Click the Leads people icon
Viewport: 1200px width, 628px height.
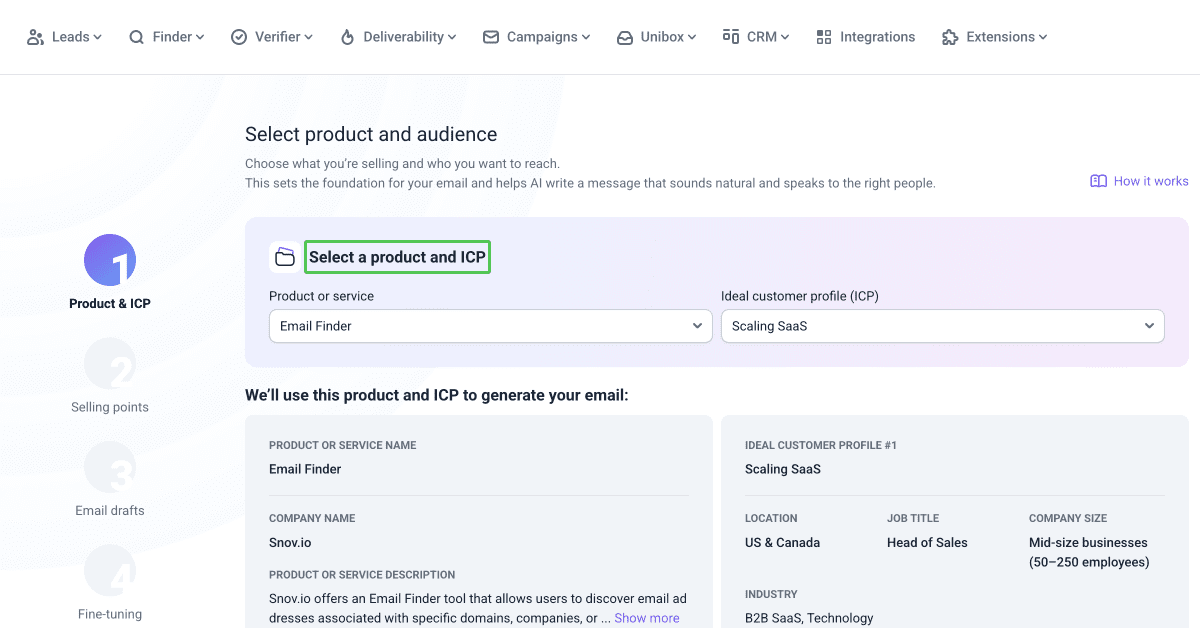[x=35, y=37]
